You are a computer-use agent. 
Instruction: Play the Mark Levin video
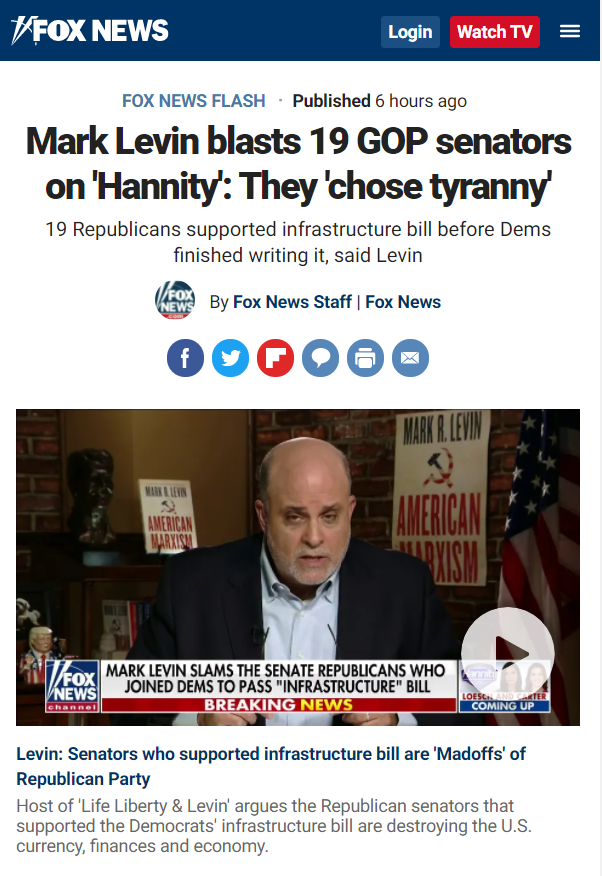[508, 653]
